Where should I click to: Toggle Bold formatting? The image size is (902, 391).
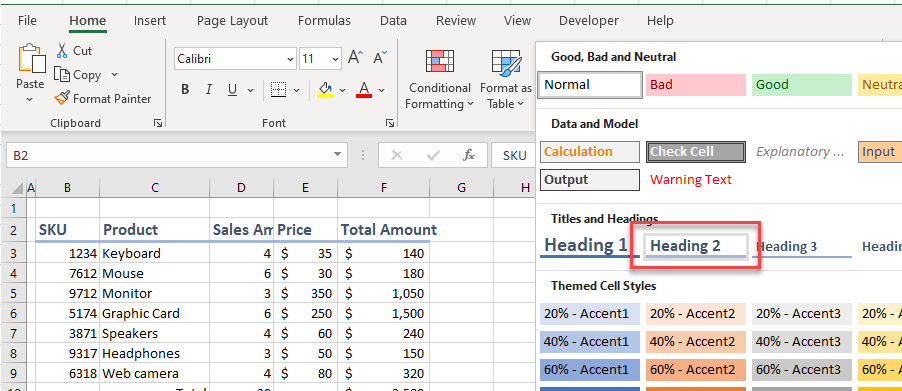click(185, 90)
